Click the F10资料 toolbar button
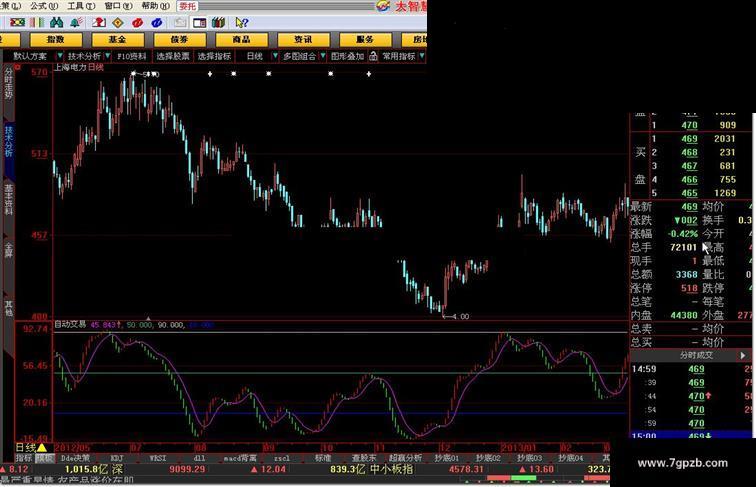The image size is (756, 487). coord(132,56)
